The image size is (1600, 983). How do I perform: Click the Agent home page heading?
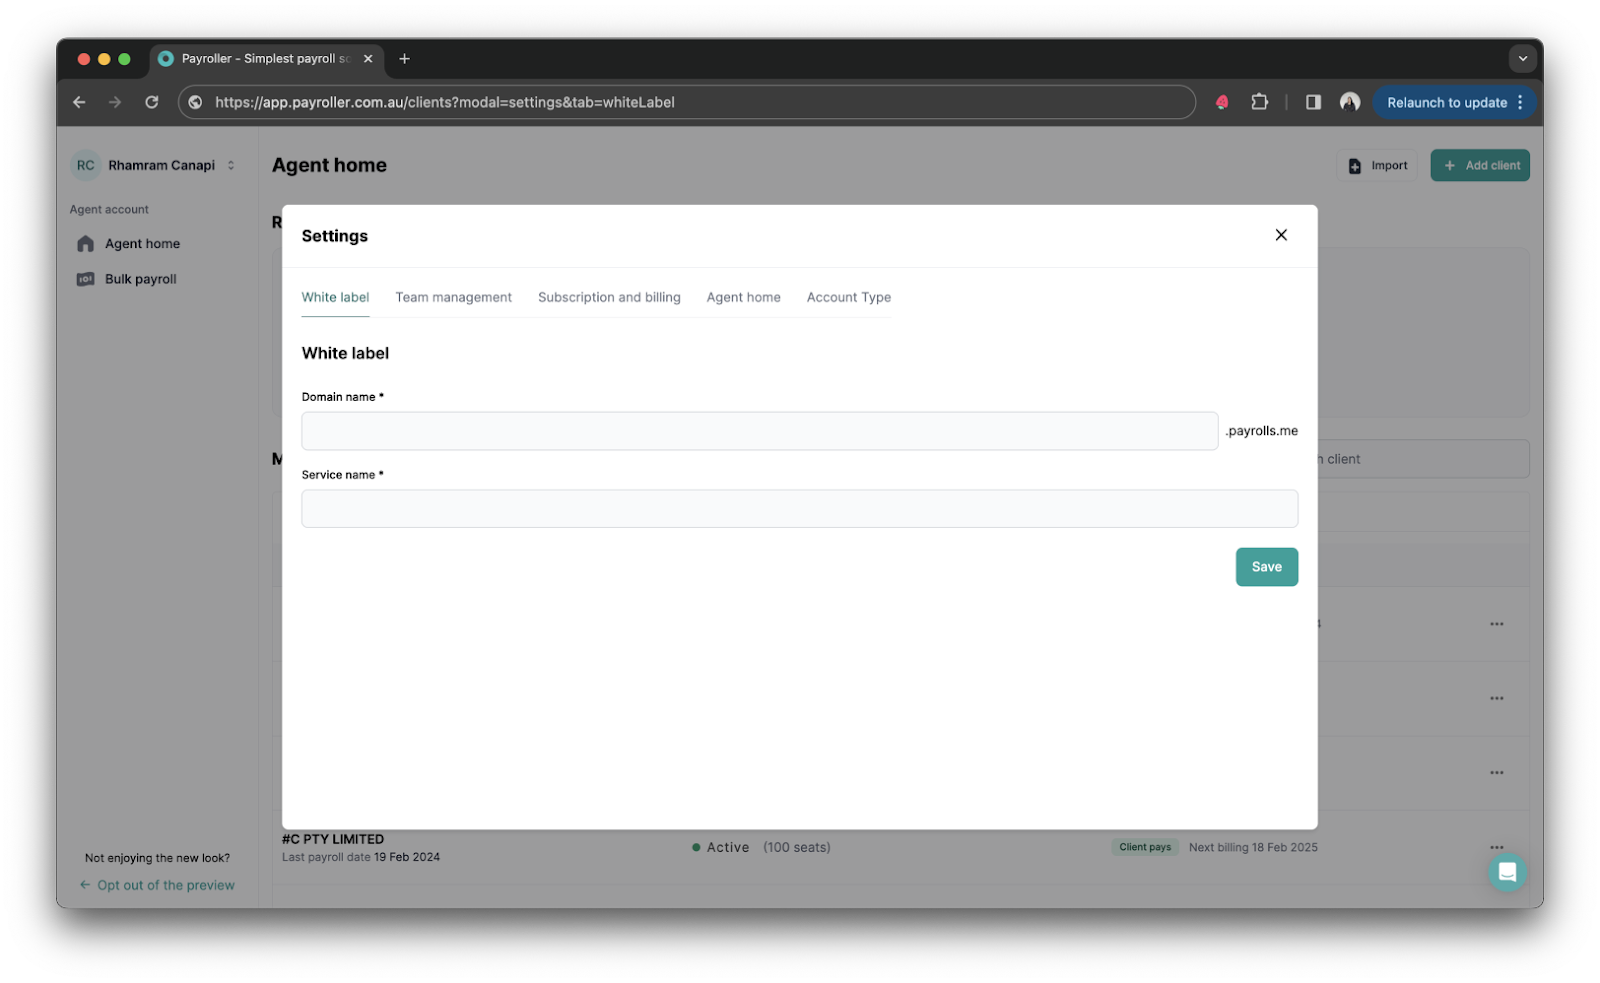329,165
